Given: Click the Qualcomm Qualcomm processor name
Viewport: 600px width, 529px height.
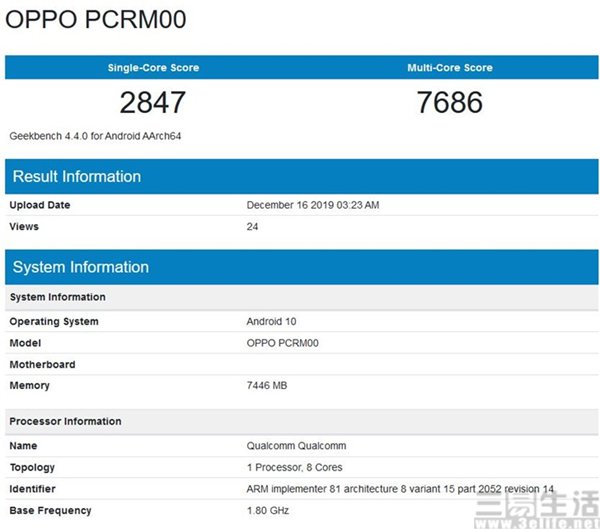Looking at the screenshot, I should pos(296,445).
